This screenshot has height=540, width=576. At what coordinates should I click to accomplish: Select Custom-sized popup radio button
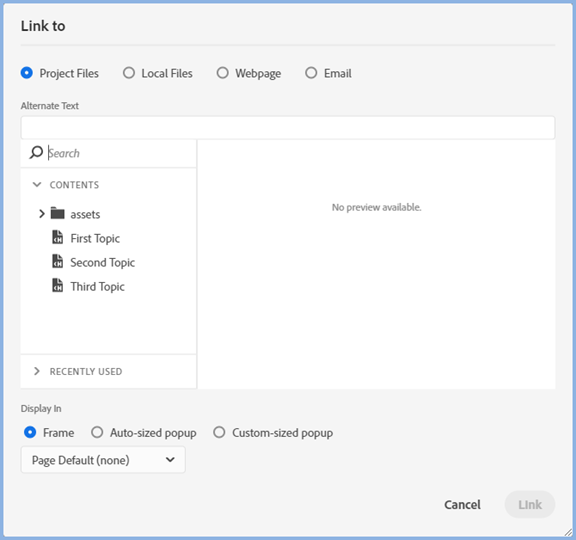click(219, 432)
